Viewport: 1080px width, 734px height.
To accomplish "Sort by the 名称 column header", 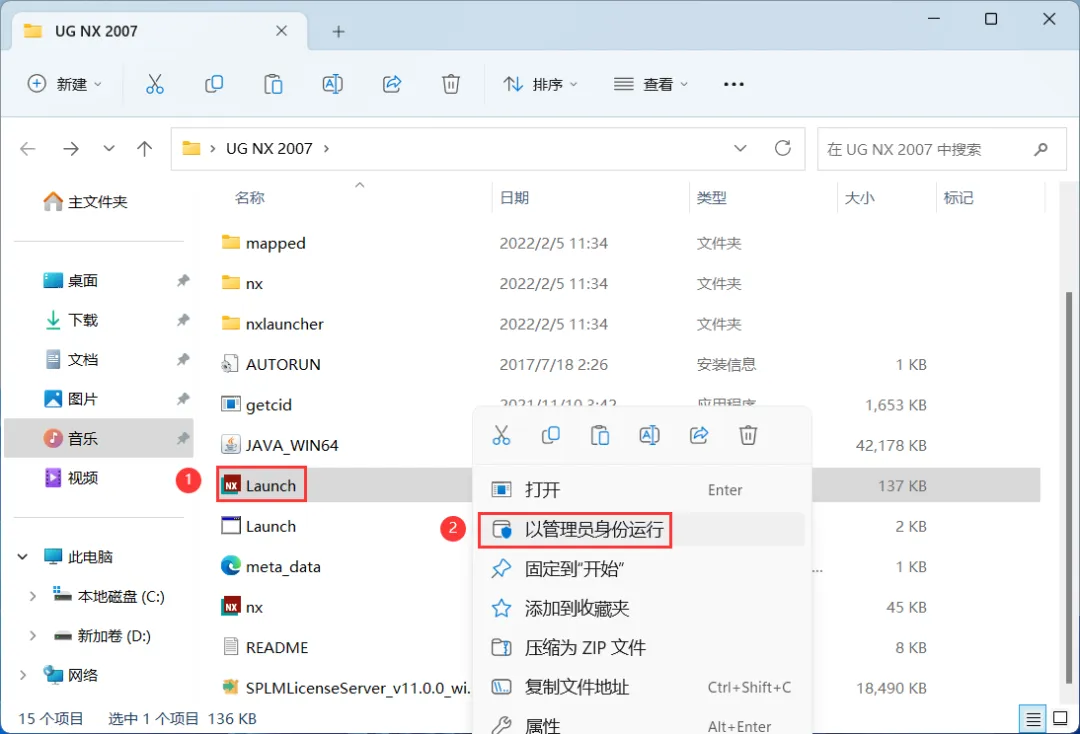I will pos(249,198).
